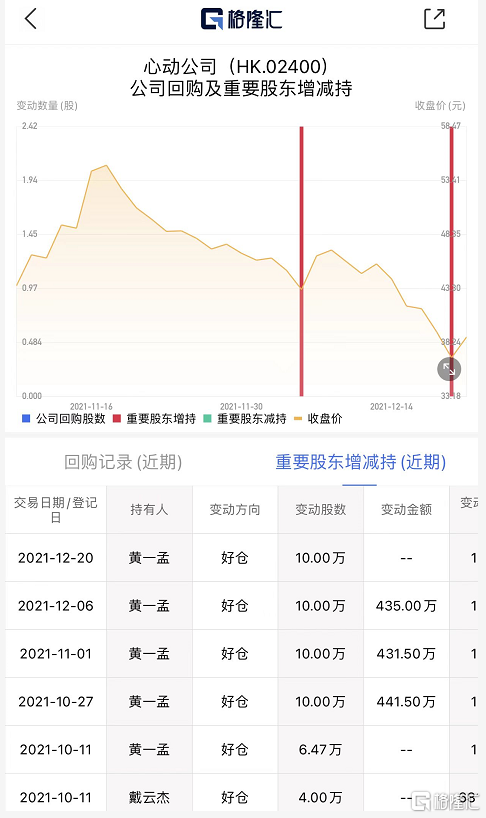The height and width of the screenshot is (818, 486).
Task: Click 10.00万 shares in the 2021-10-27 row
Action: pos(321,702)
